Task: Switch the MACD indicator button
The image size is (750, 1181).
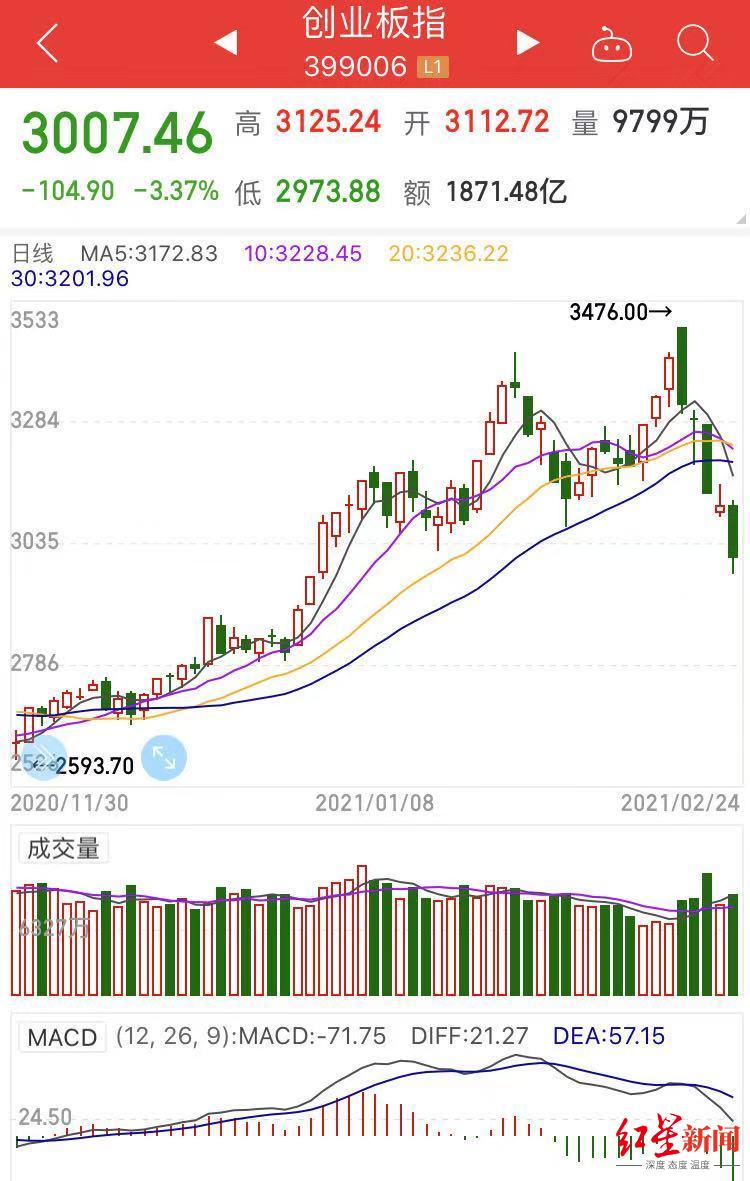Action: (62, 1037)
